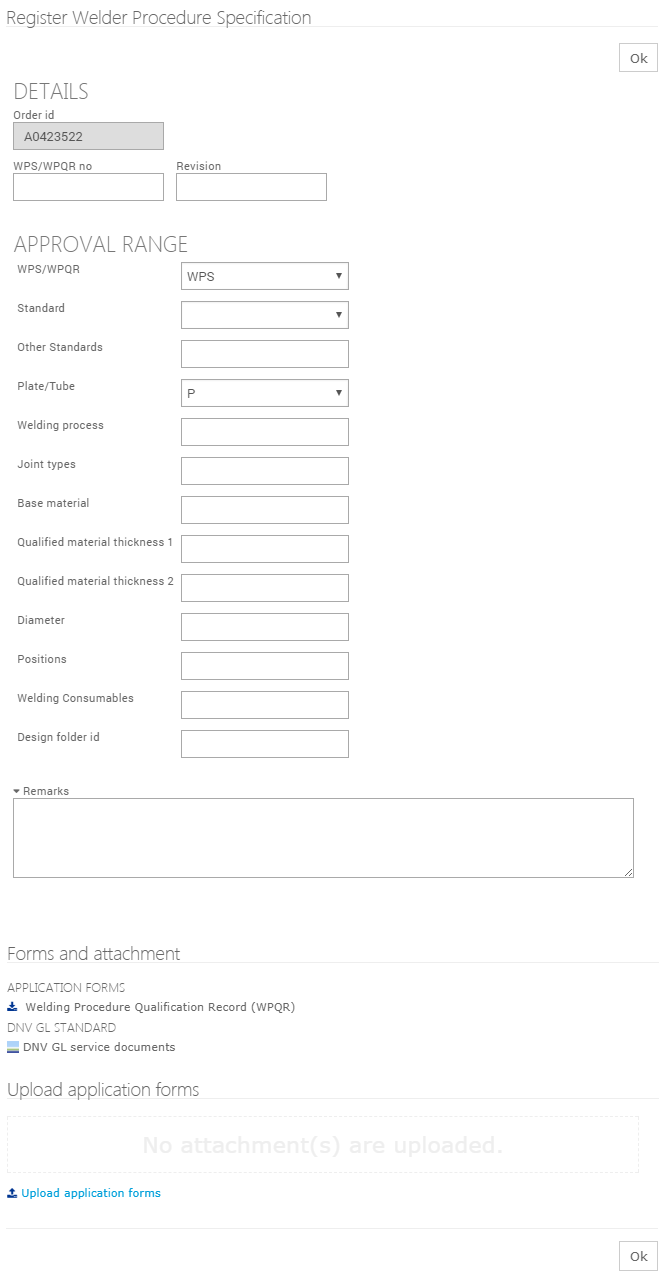Click inside the Remarks text area

pos(323,838)
